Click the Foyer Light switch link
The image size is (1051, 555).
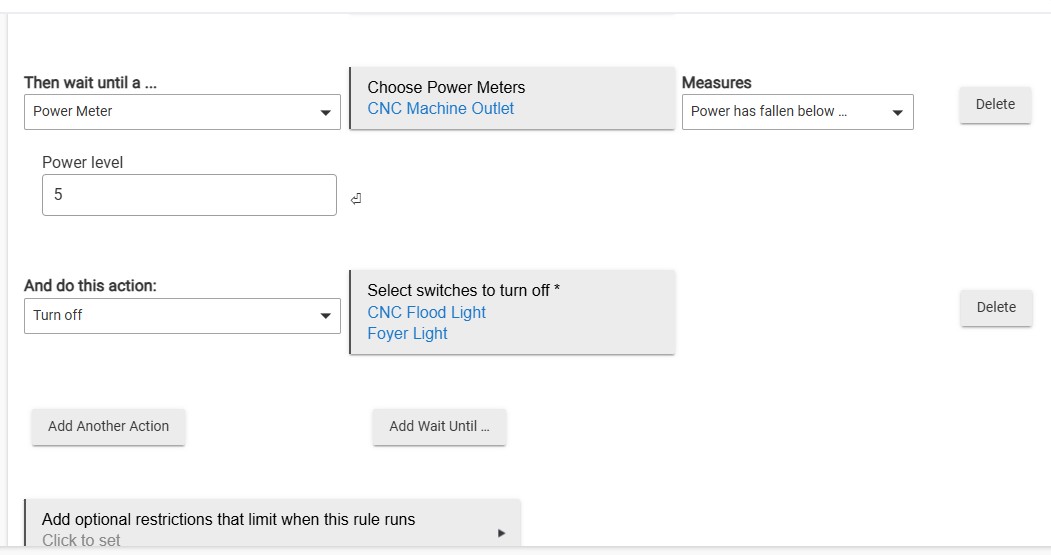(x=407, y=333)
